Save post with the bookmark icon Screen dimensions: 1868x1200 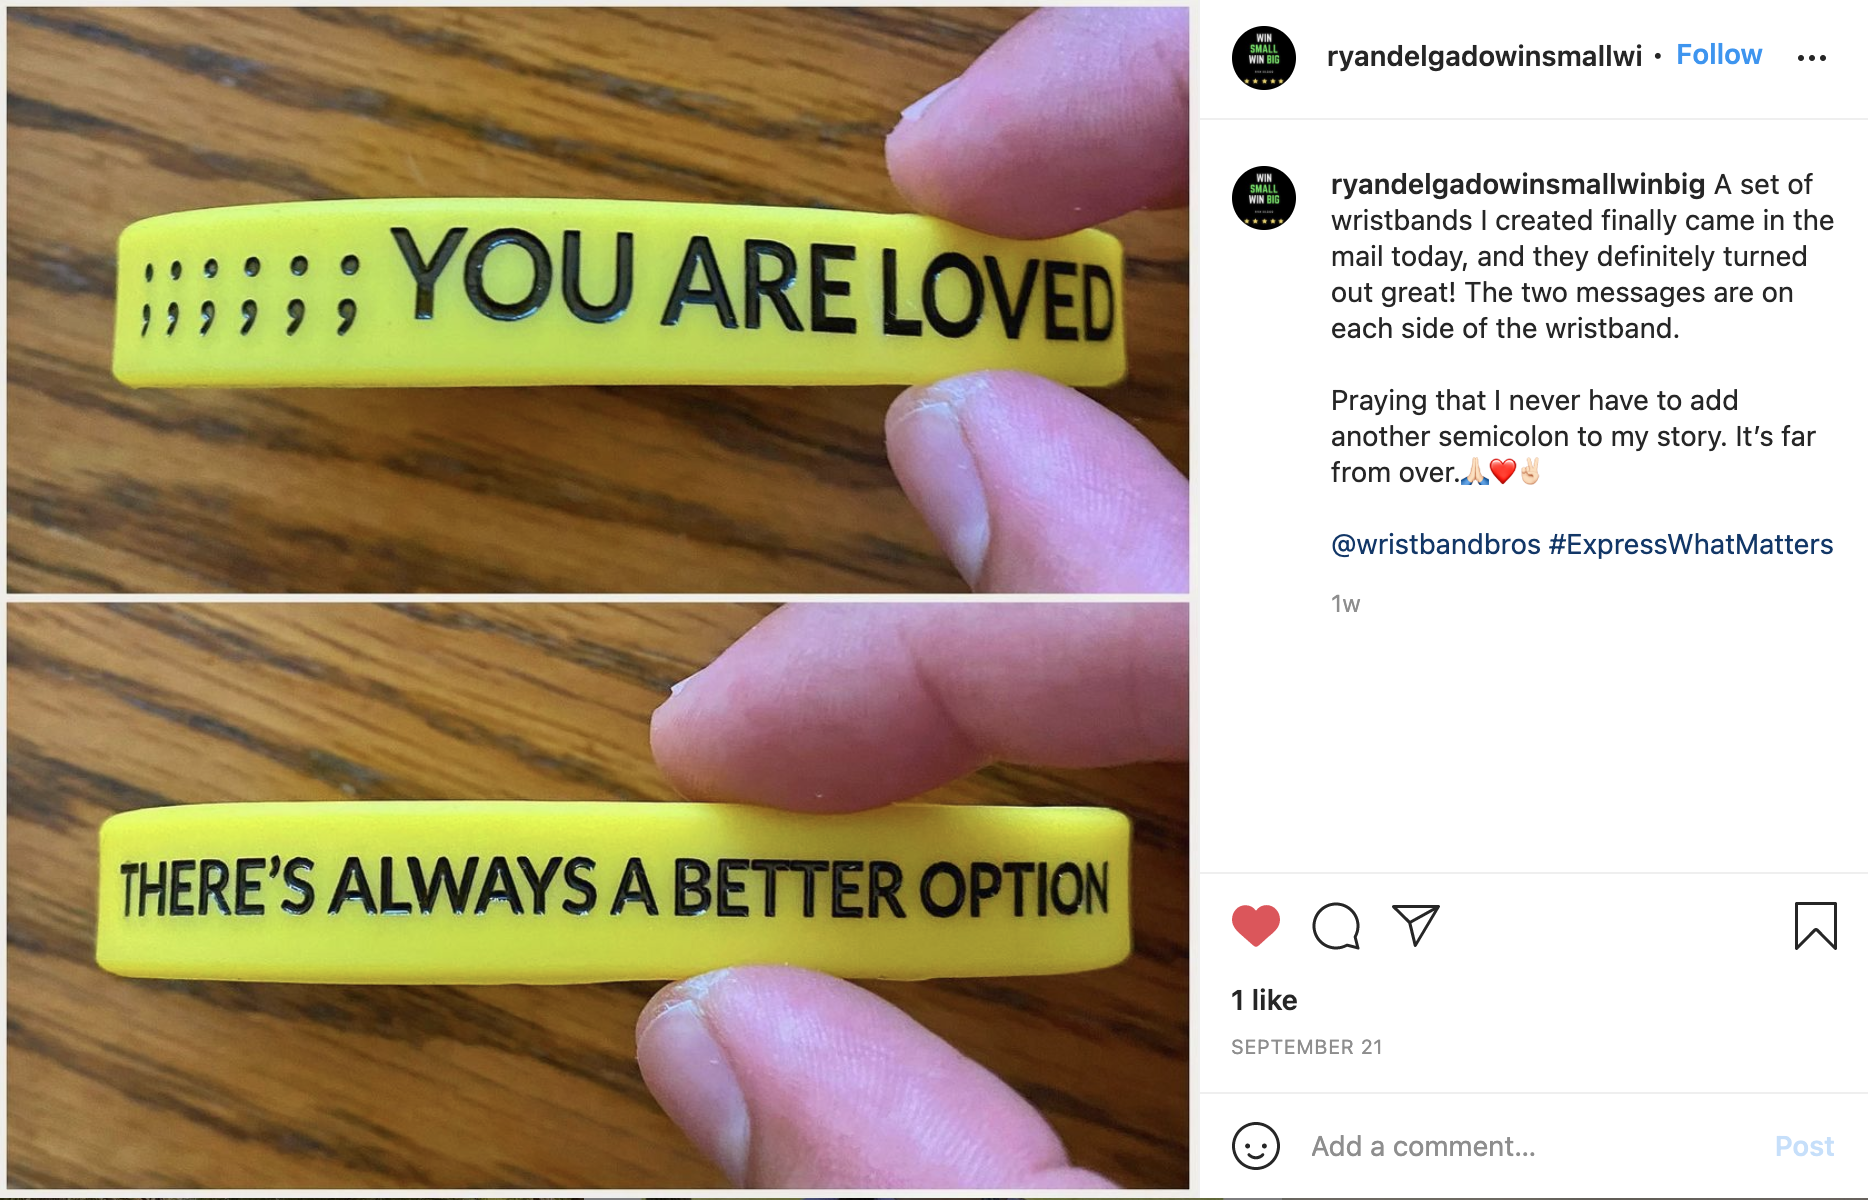click(x=1815, y=925)
